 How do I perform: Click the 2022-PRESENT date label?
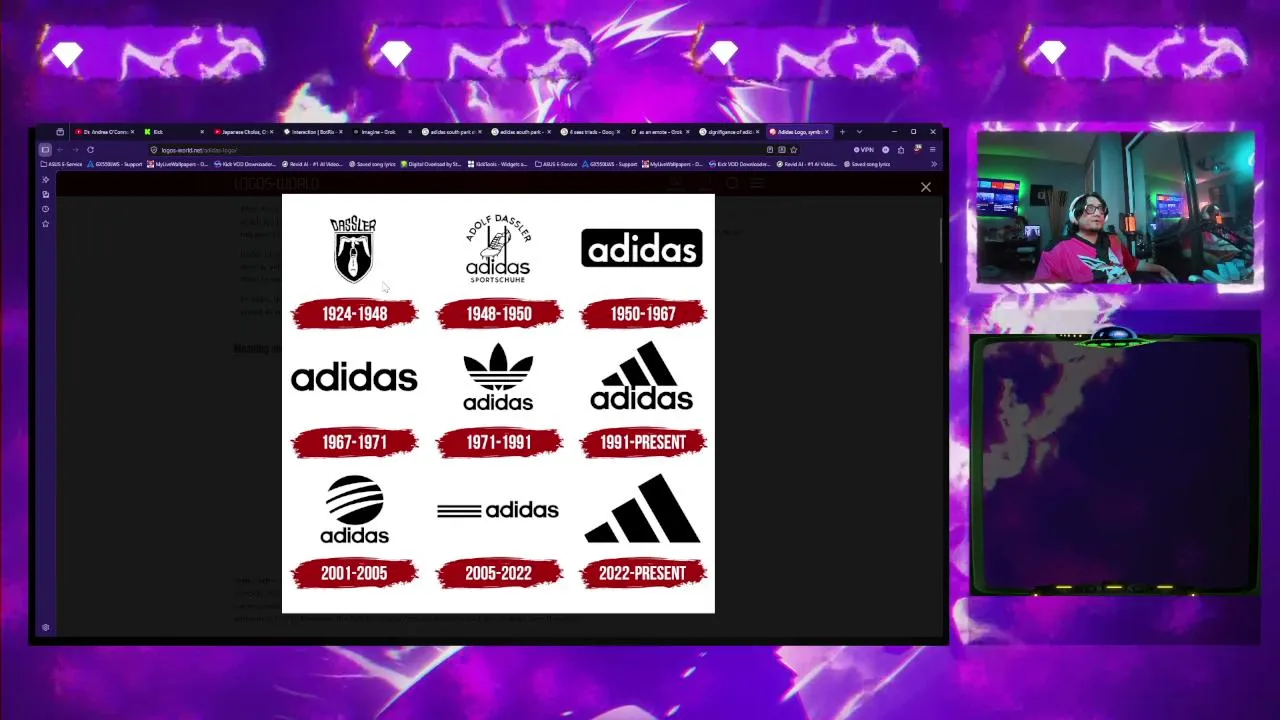pos(642,573)
